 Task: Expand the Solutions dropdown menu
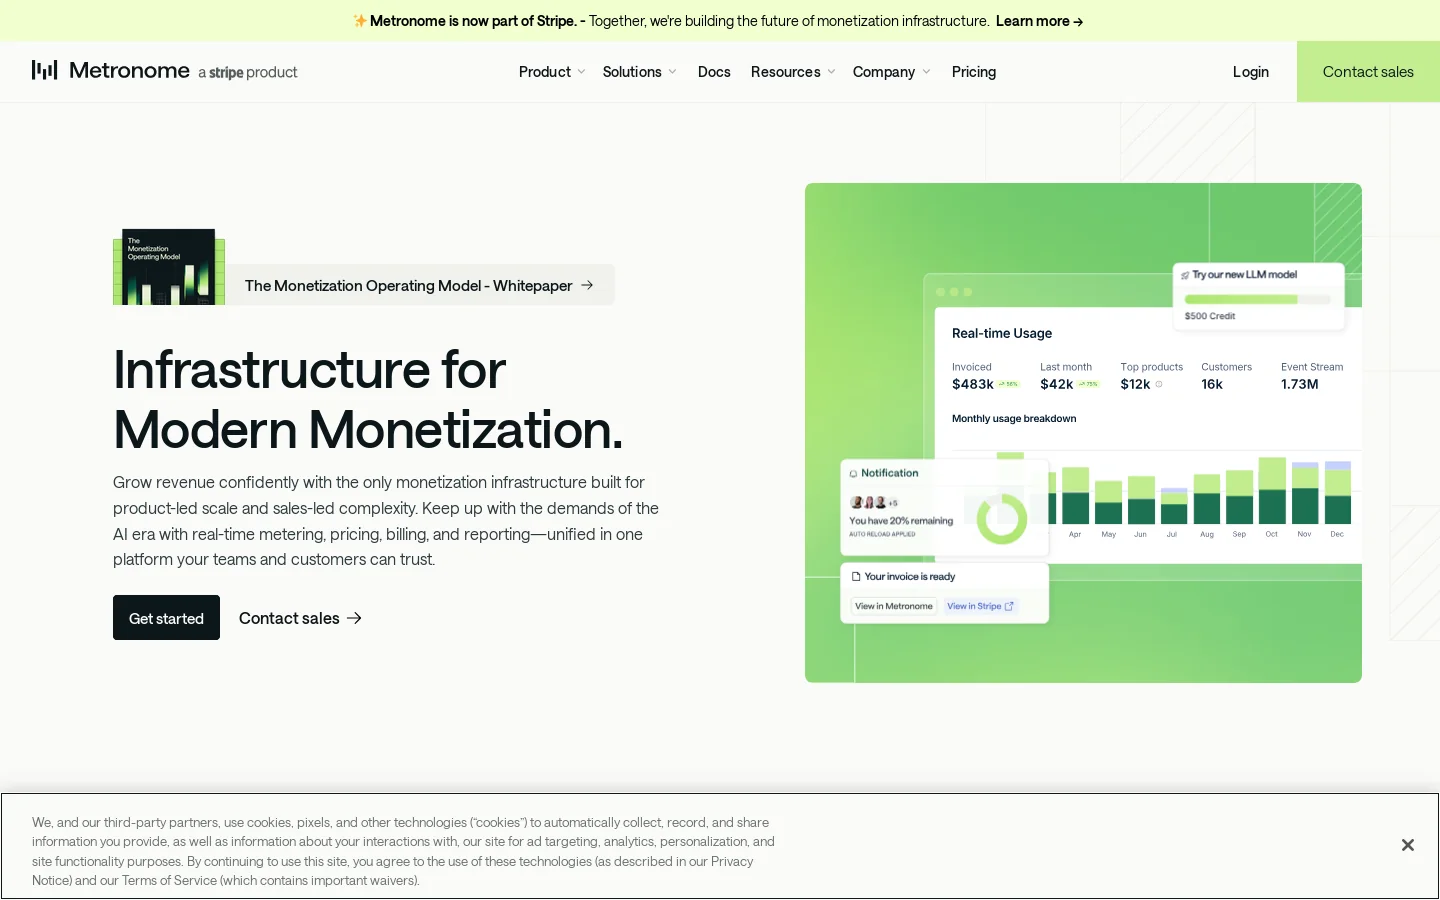tap(640, 72)
